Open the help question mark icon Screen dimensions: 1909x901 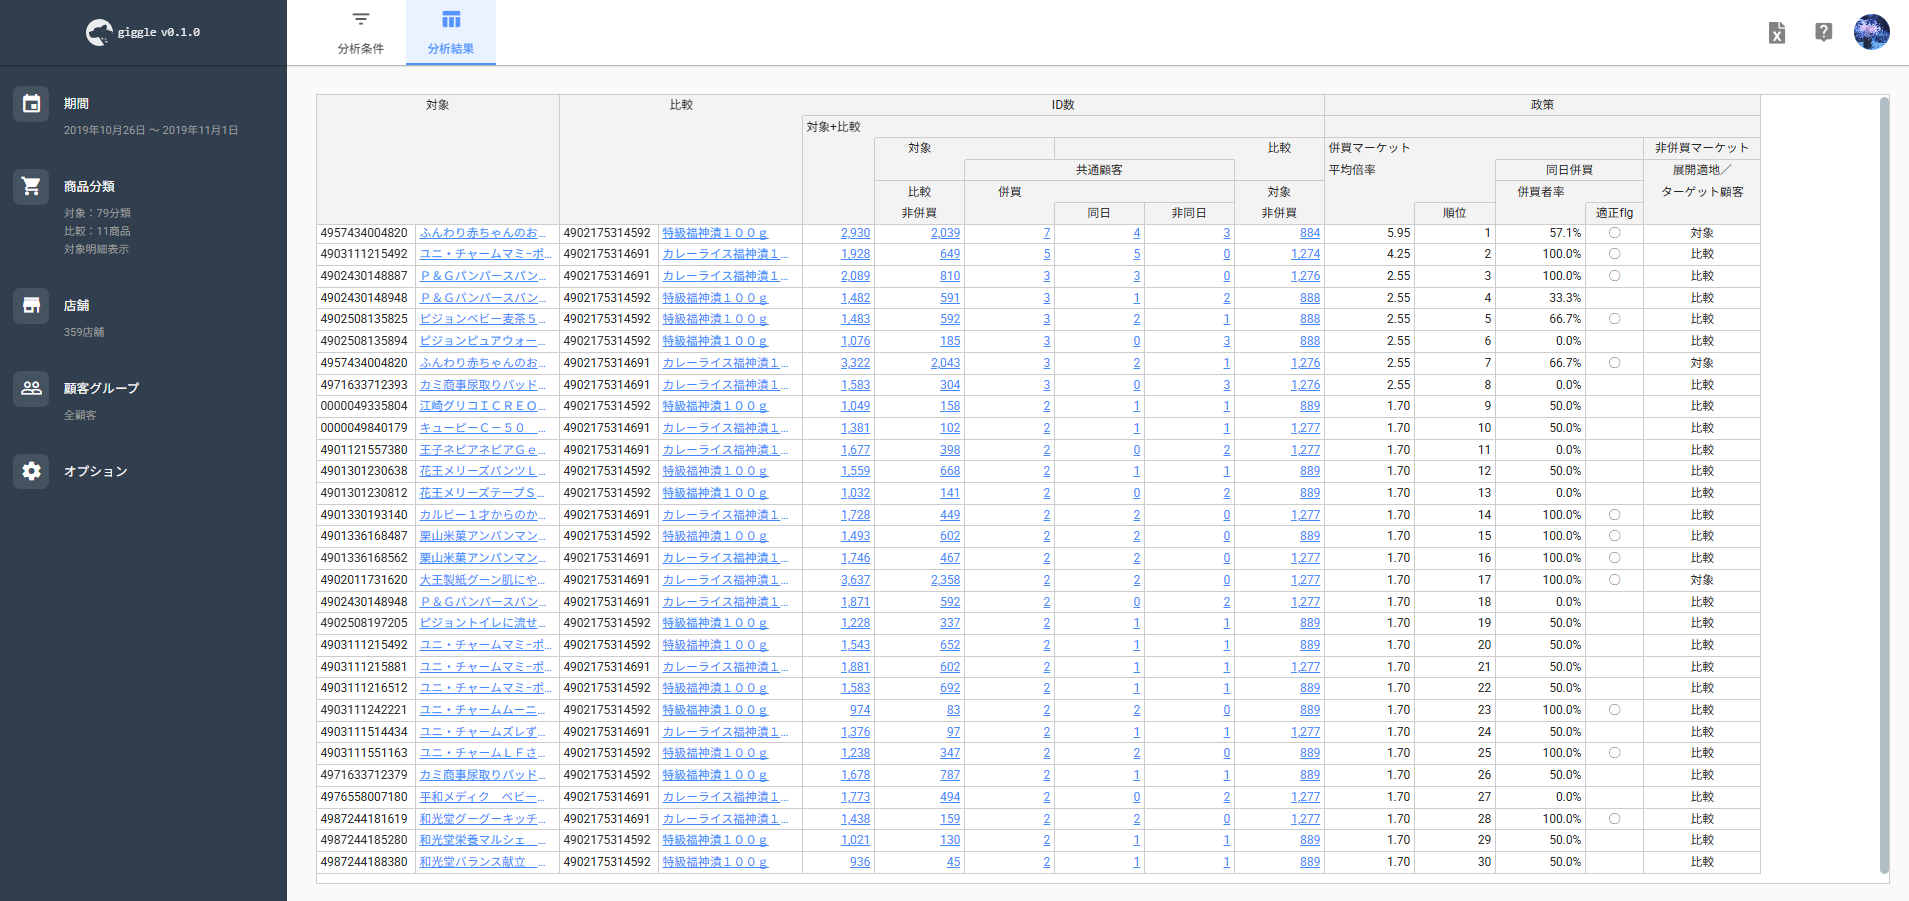click(x=1823, y=33)
